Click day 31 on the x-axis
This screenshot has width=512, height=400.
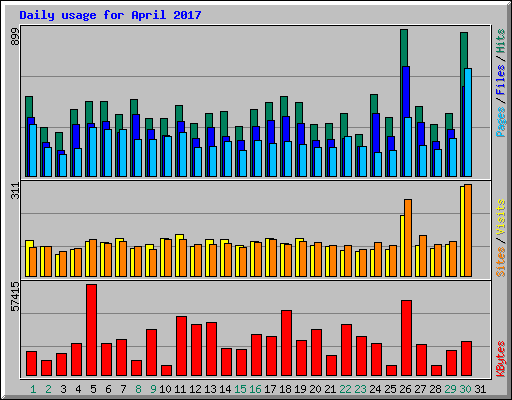pyautogui.click(x=480, y=389)
